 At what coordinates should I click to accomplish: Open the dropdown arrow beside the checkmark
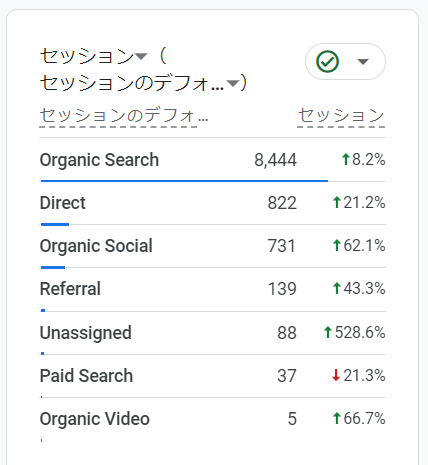tap(363, 62)
